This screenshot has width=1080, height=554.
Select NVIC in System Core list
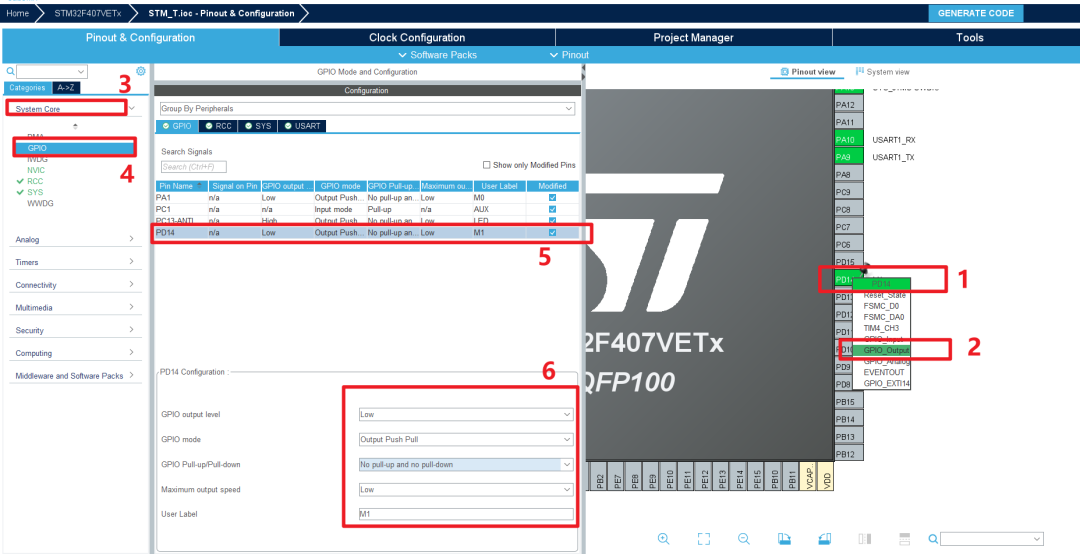(37, 170)
